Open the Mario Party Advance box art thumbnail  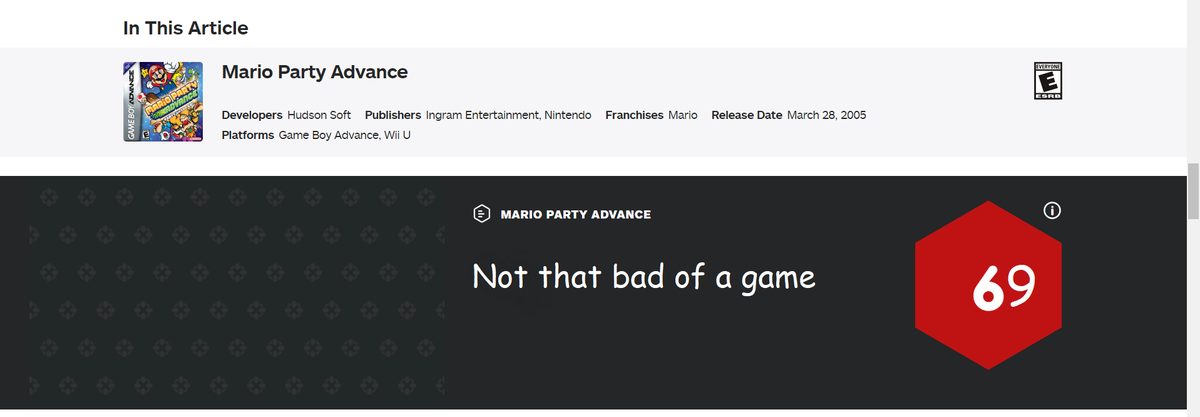pos(163,101)
